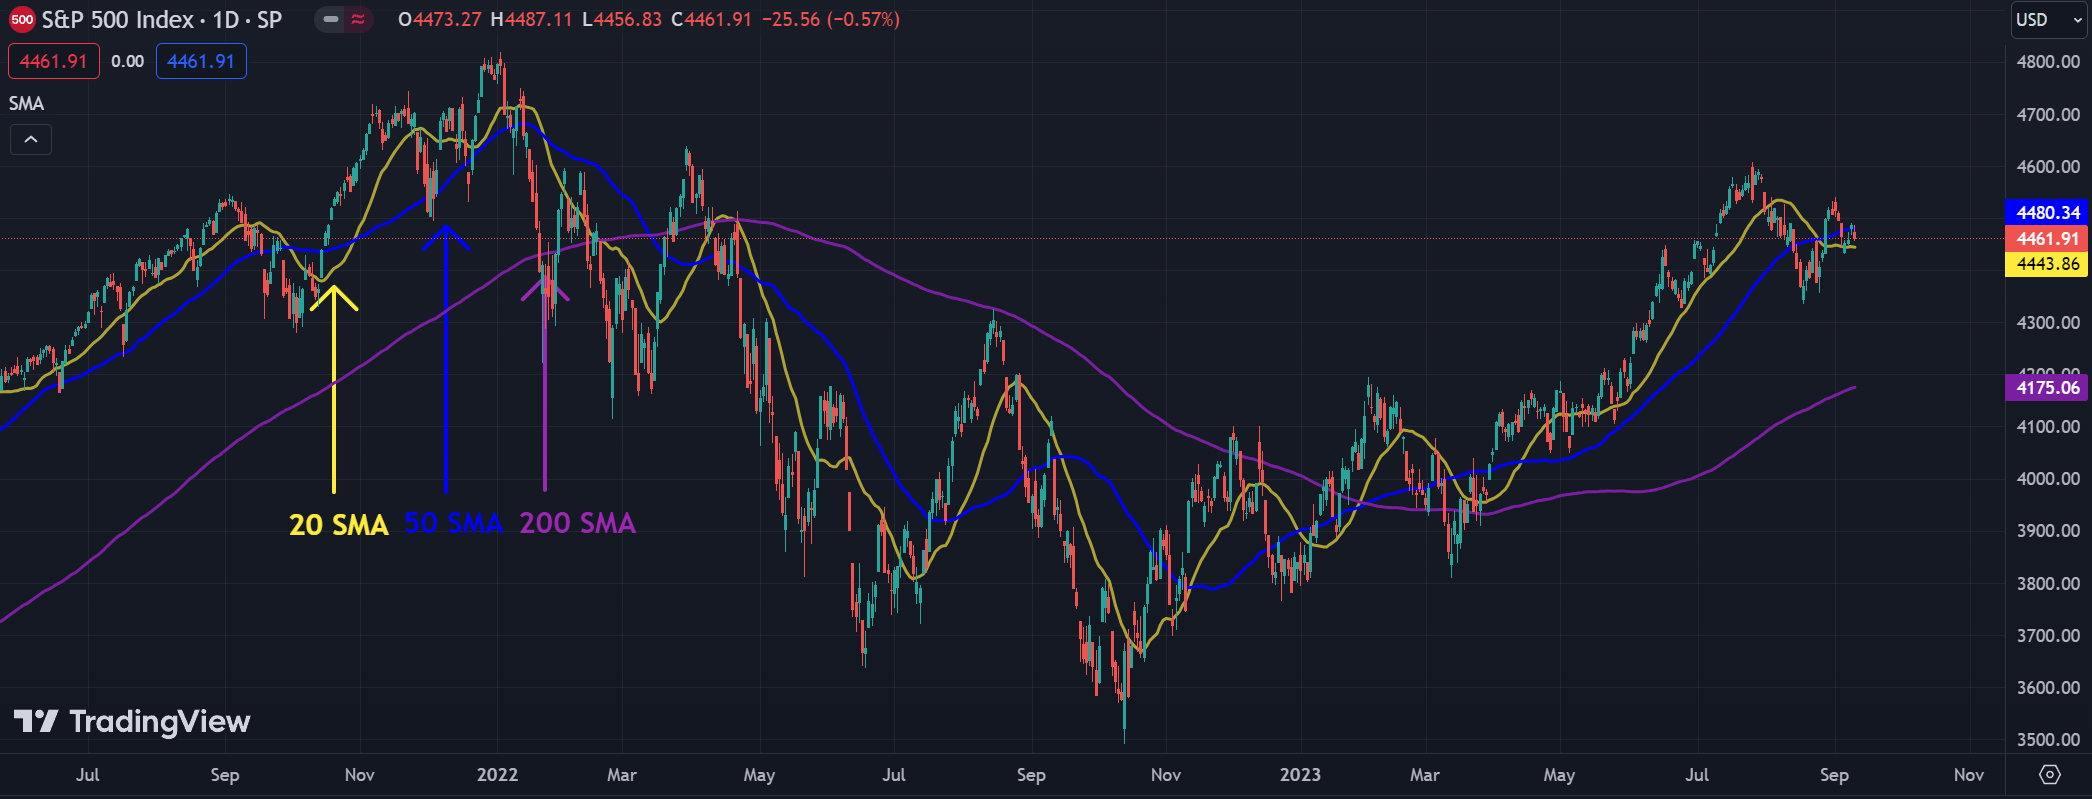Select the SMA indicator legend label
The width and height of the screenshot is (2092, 799).
point(27,103)
